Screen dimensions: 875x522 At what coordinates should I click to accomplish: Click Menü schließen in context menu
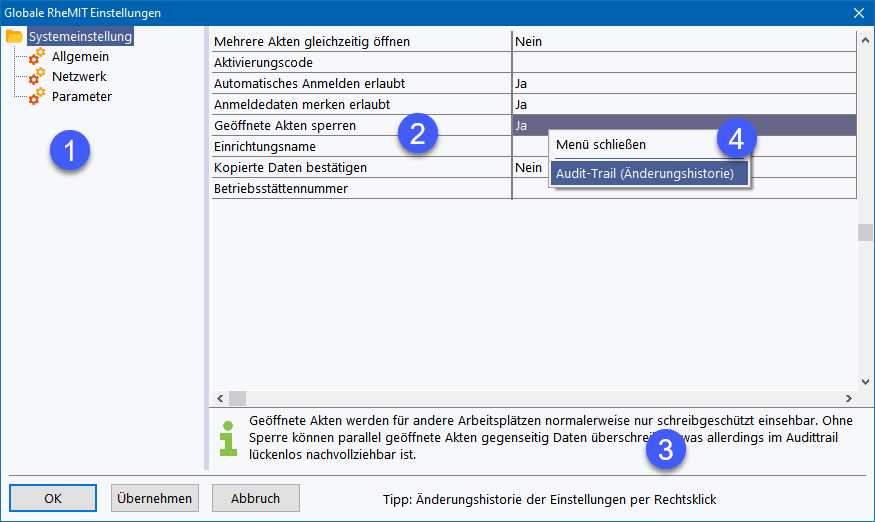pos(600,145)
